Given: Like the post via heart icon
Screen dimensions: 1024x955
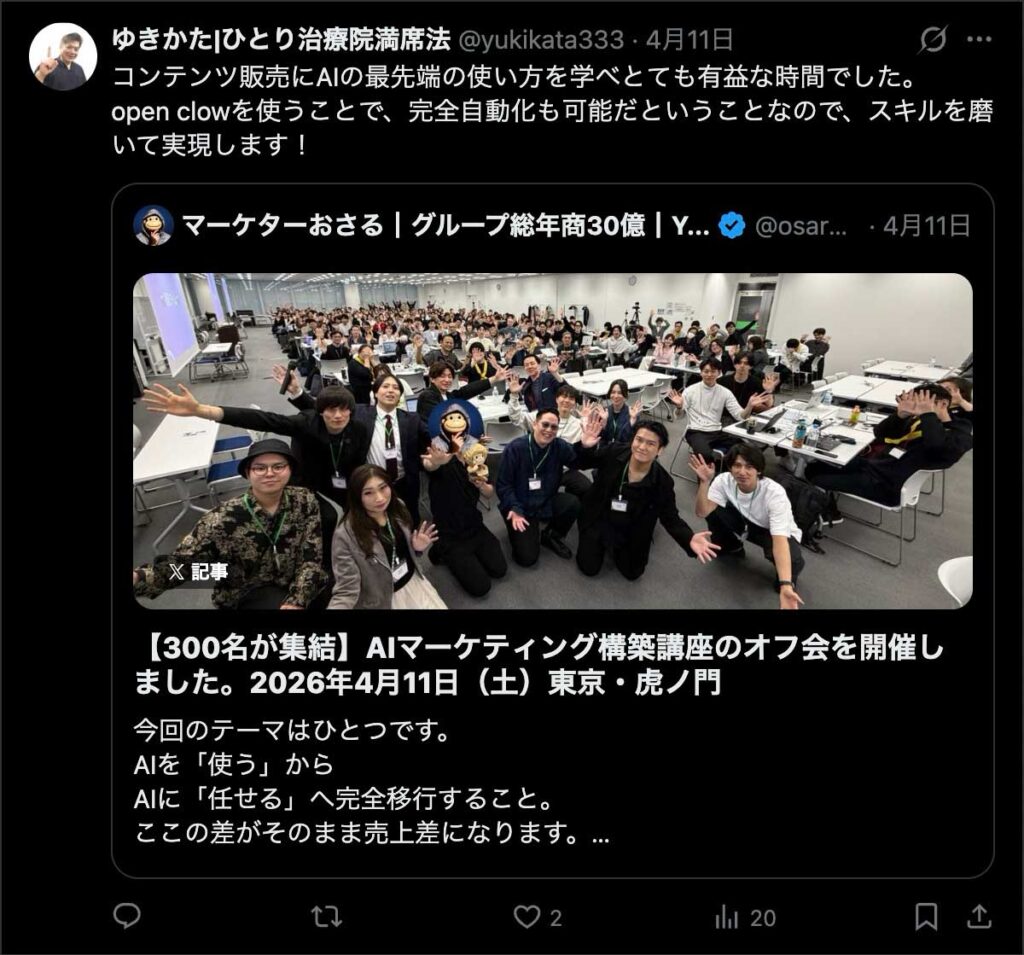Looking at the screenshot, I should tap(526, 916).
